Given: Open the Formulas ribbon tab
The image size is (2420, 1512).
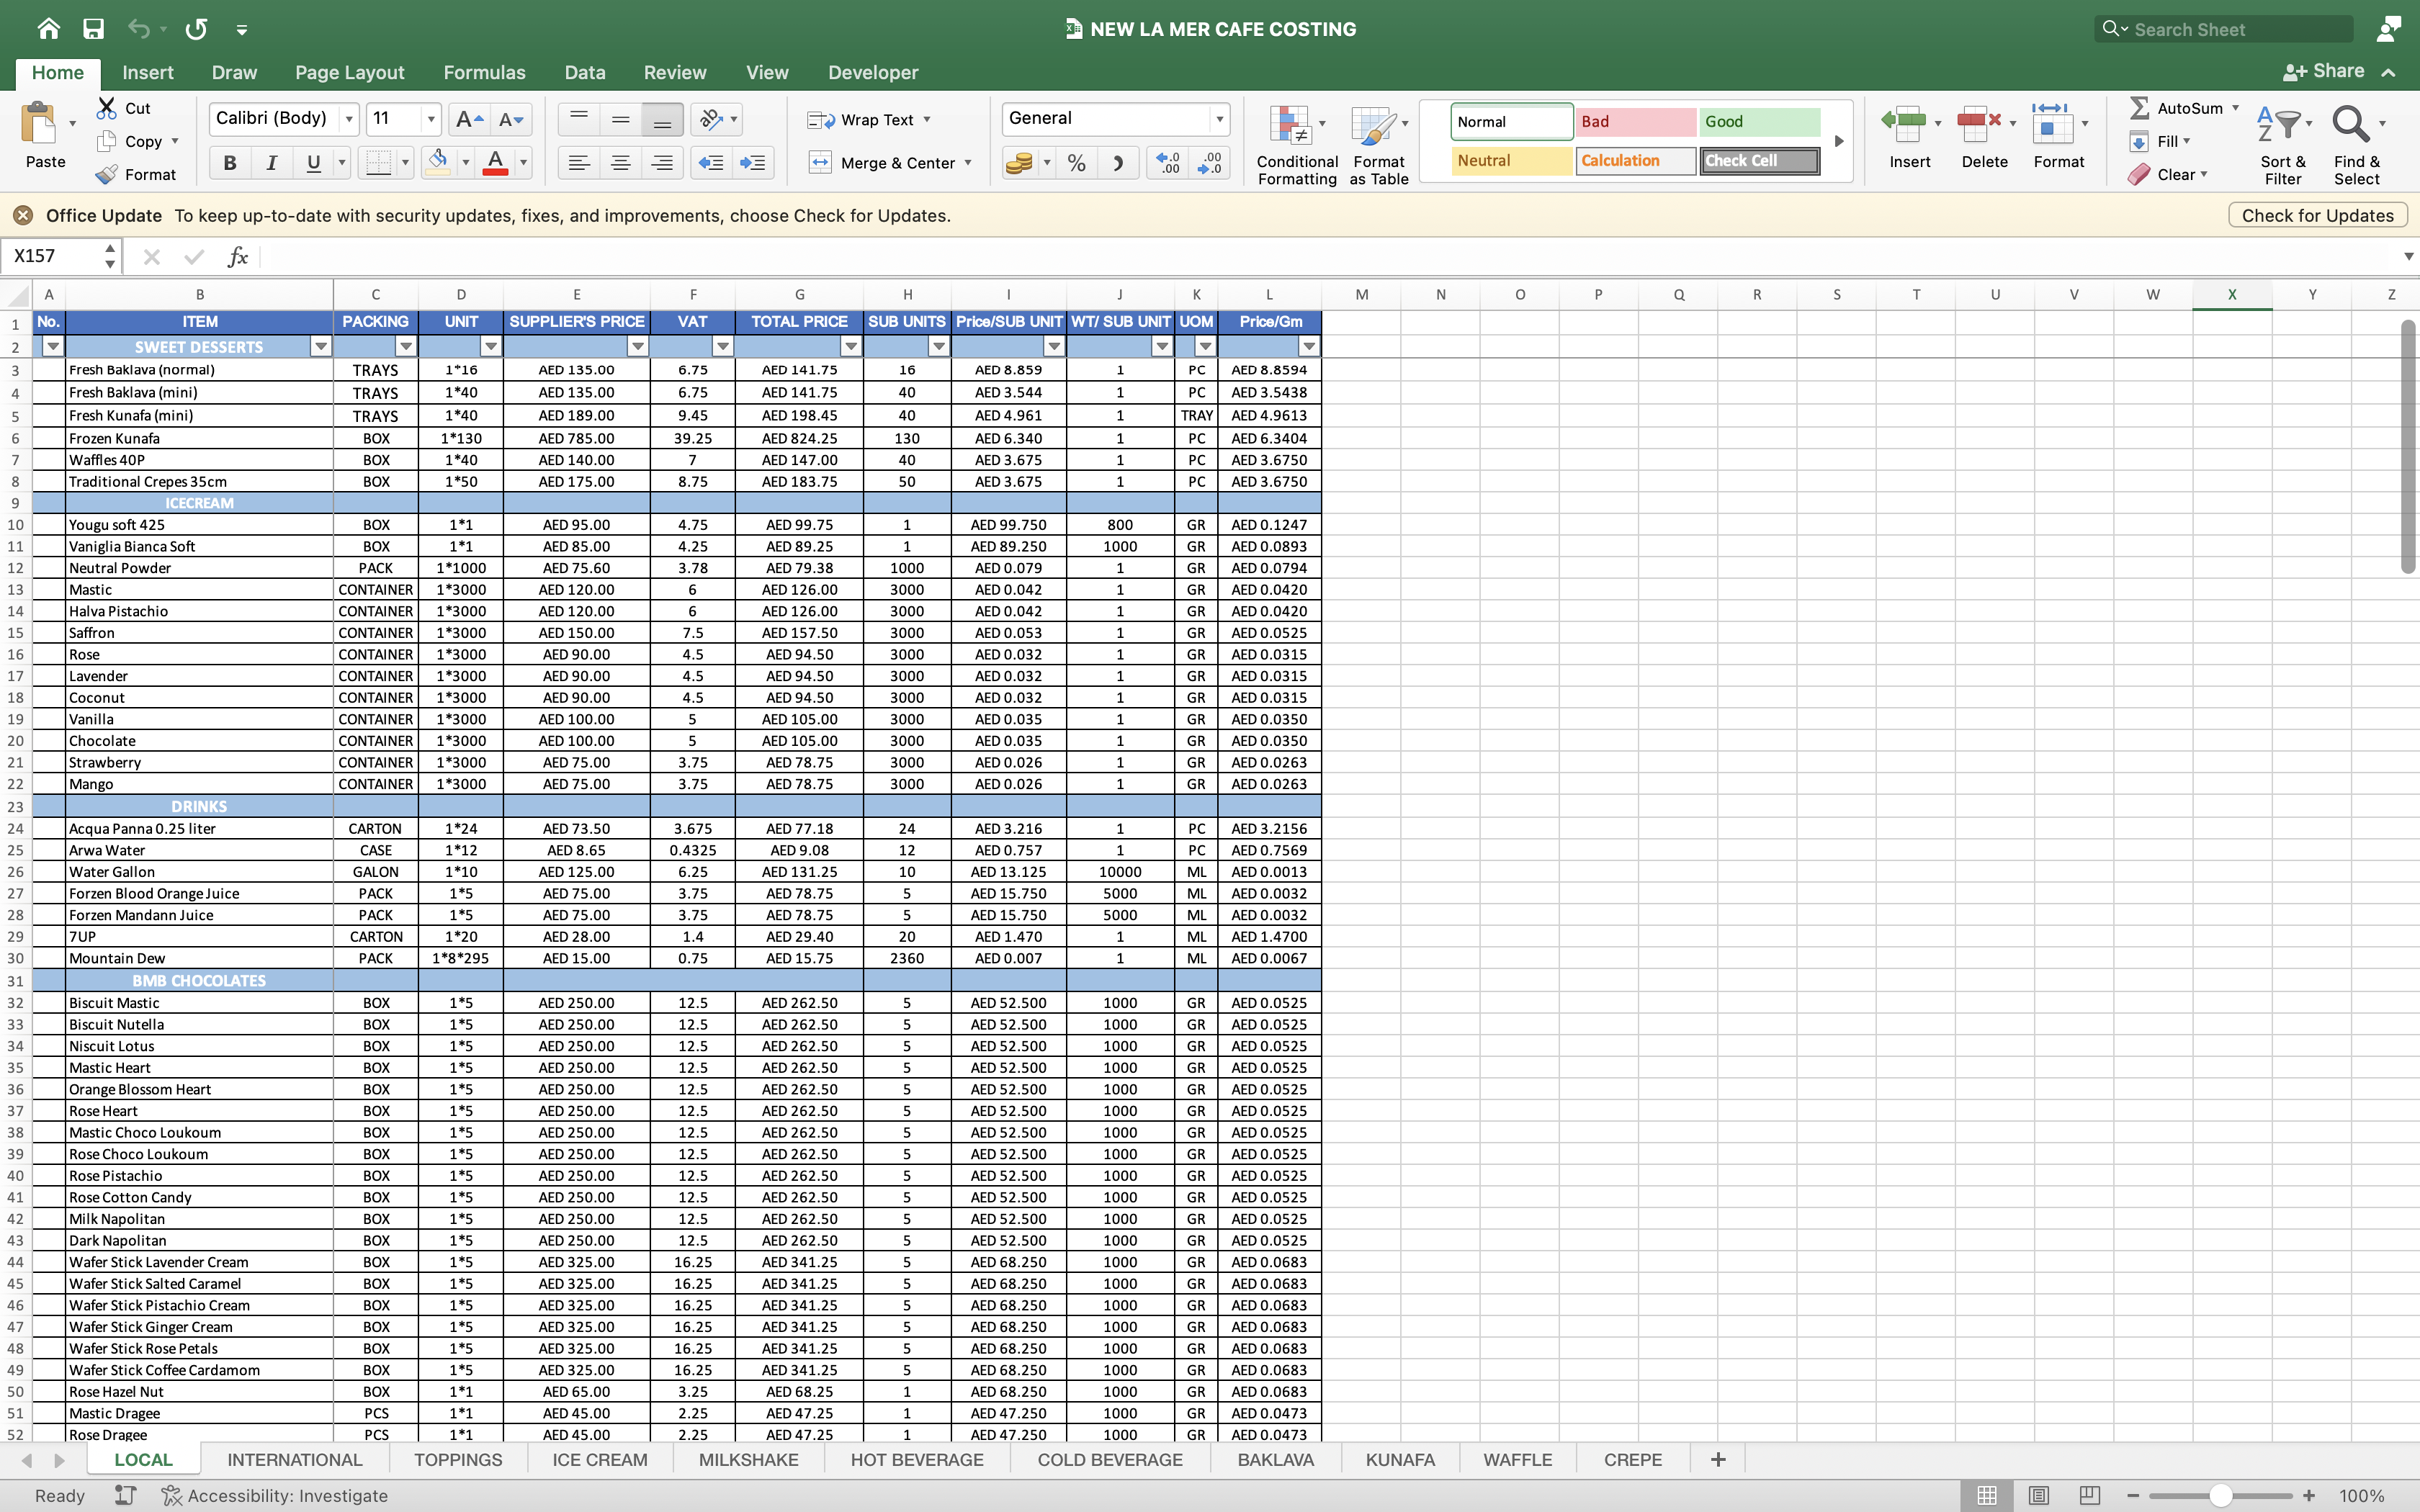Looking at the screenshot, I should point(484,72).
